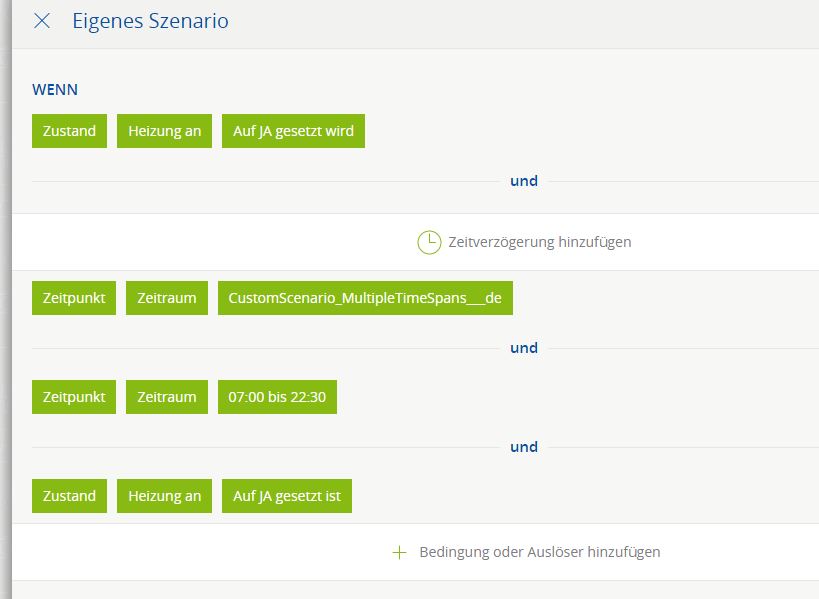Close the Eigenes Szenario editor with X
The height and width of the screenshot is (599, 819).
click(42, 21)
